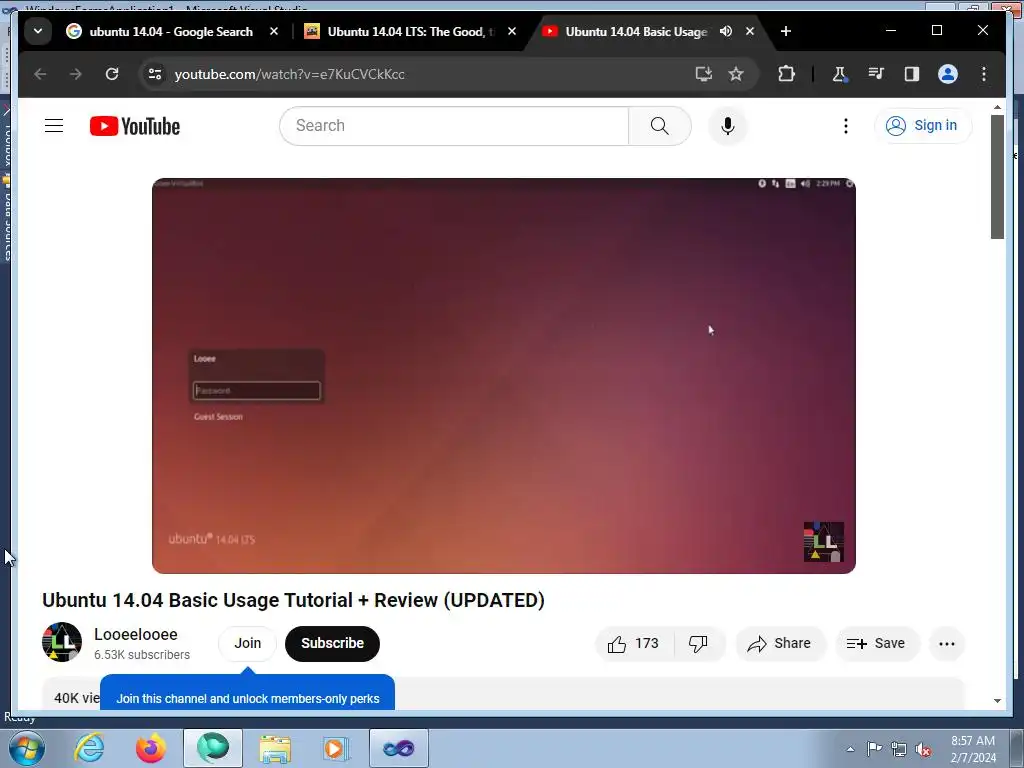Open the YouTube guide hamburger menu
Screen dimensions: 1024x768
click(x=54, y=125)
